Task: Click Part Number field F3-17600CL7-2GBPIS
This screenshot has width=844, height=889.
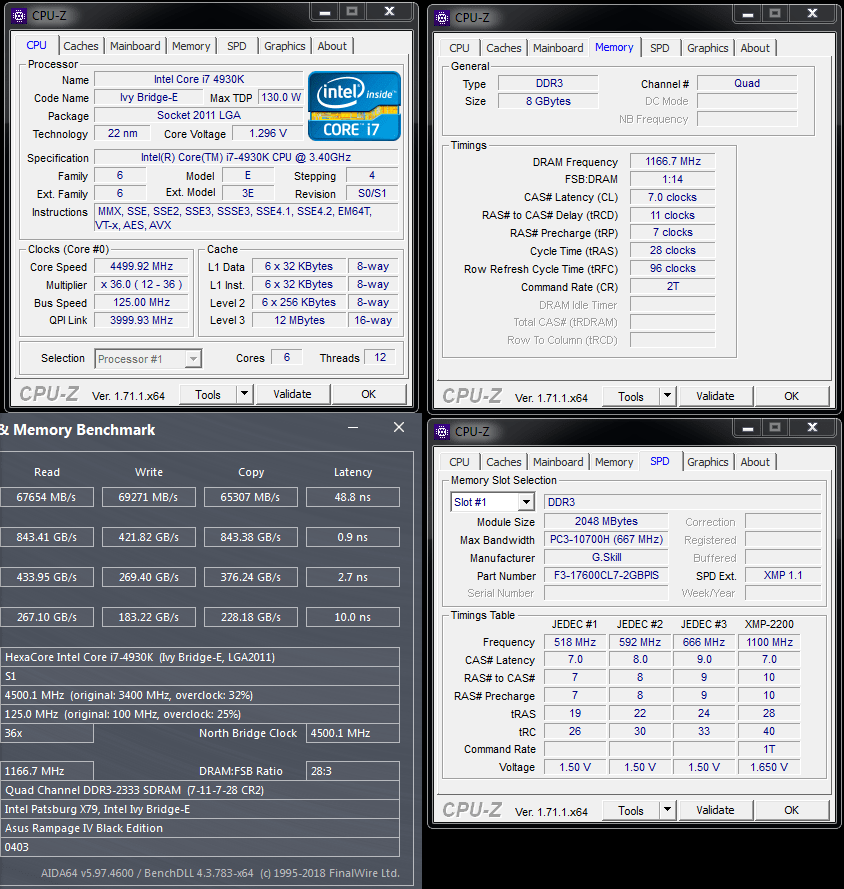Action: coord(606,575)
